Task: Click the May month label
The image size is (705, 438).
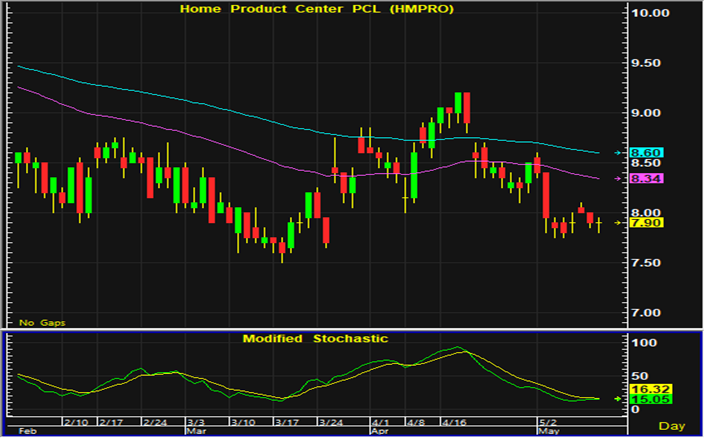Action: [x=549, y=431]
